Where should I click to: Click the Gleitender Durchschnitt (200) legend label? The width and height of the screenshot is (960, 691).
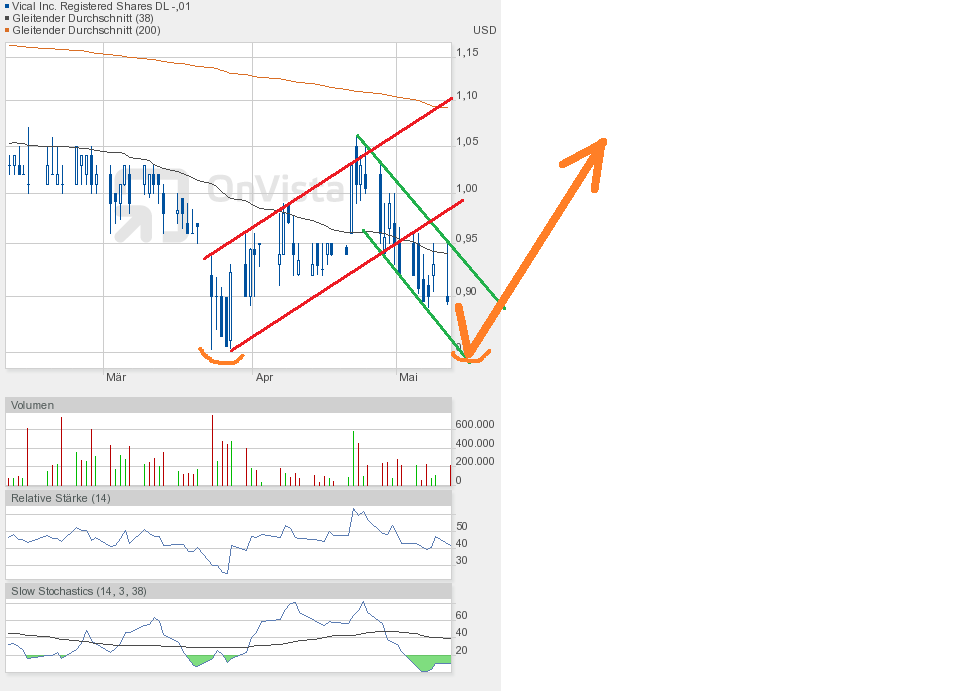86,30
